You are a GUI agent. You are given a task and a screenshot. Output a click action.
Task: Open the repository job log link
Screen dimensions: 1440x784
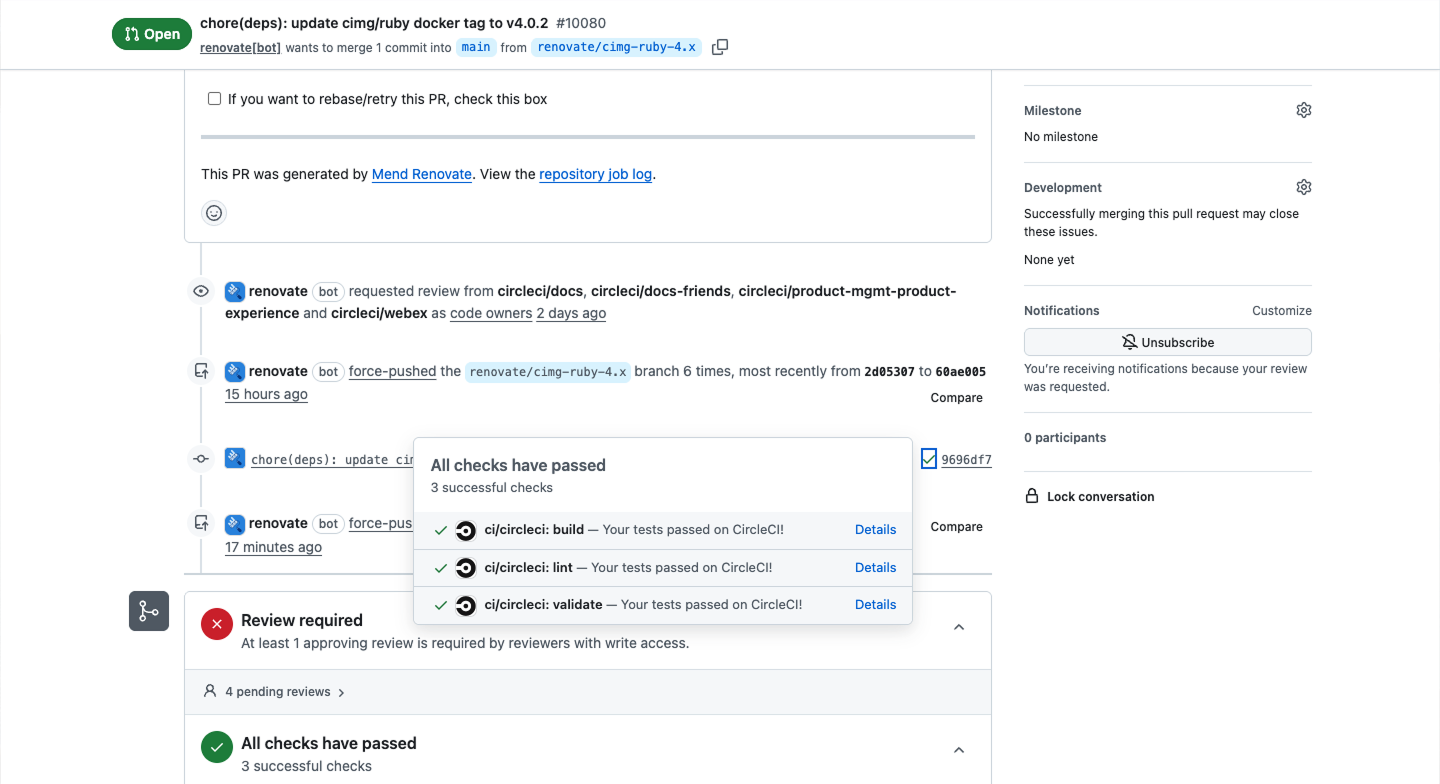tap(595, 174)
